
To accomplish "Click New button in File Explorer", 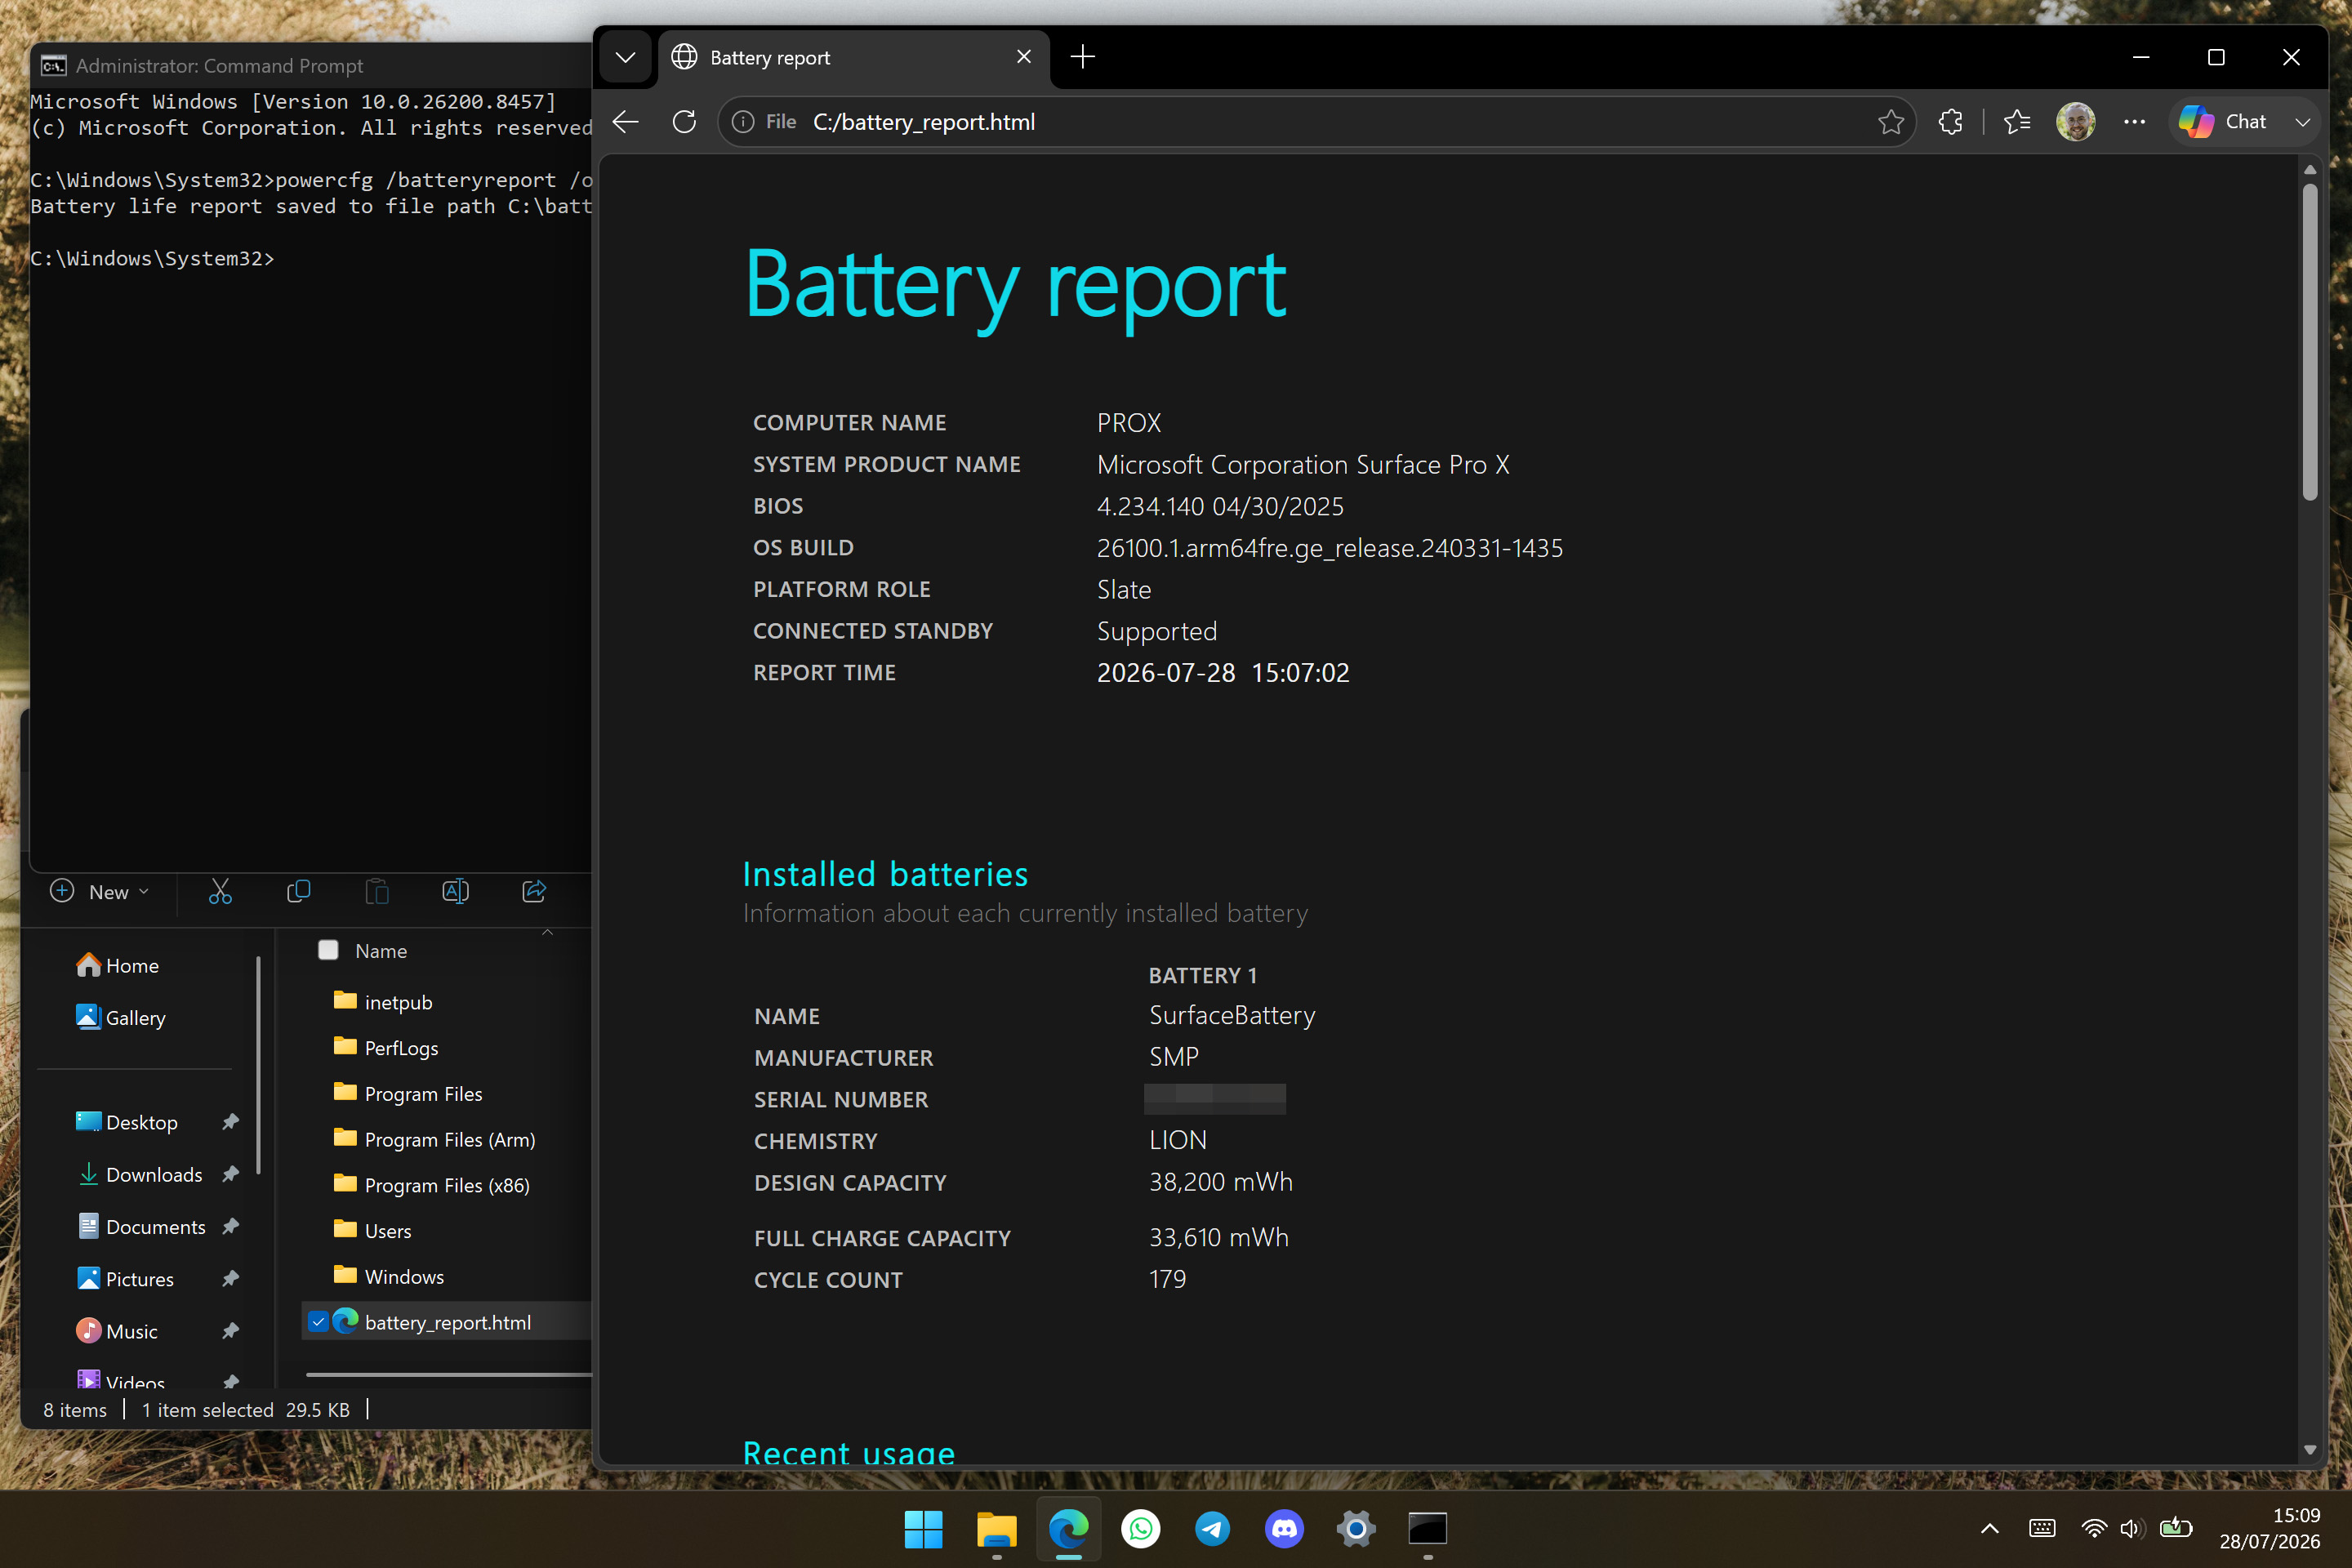I will click(x=100, y=892).
